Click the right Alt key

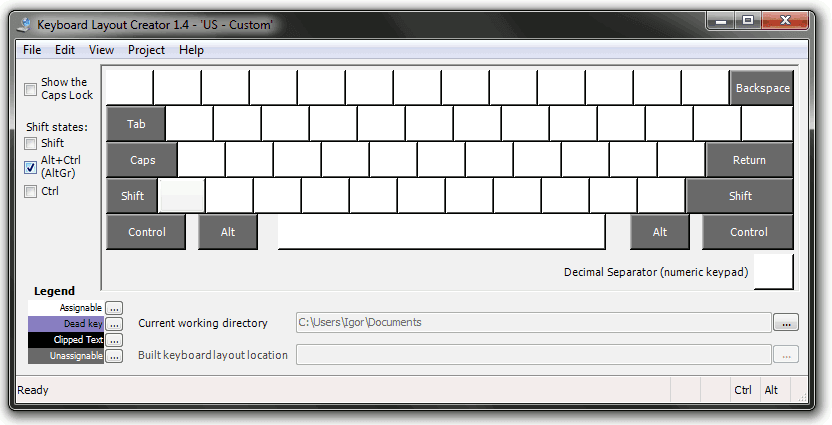(660, 232)
